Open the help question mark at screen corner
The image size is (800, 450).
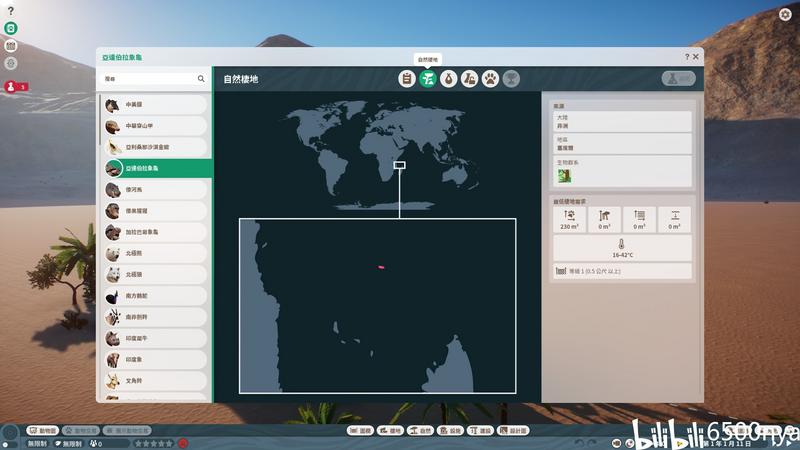pos(11,11)
